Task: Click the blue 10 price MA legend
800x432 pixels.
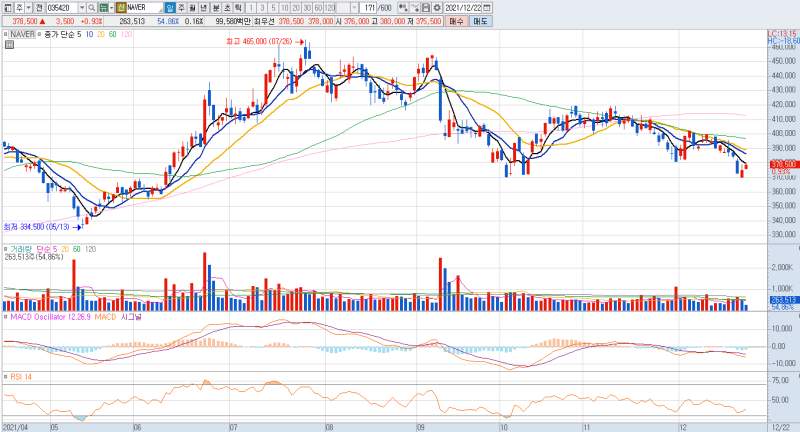Action: 89,34
